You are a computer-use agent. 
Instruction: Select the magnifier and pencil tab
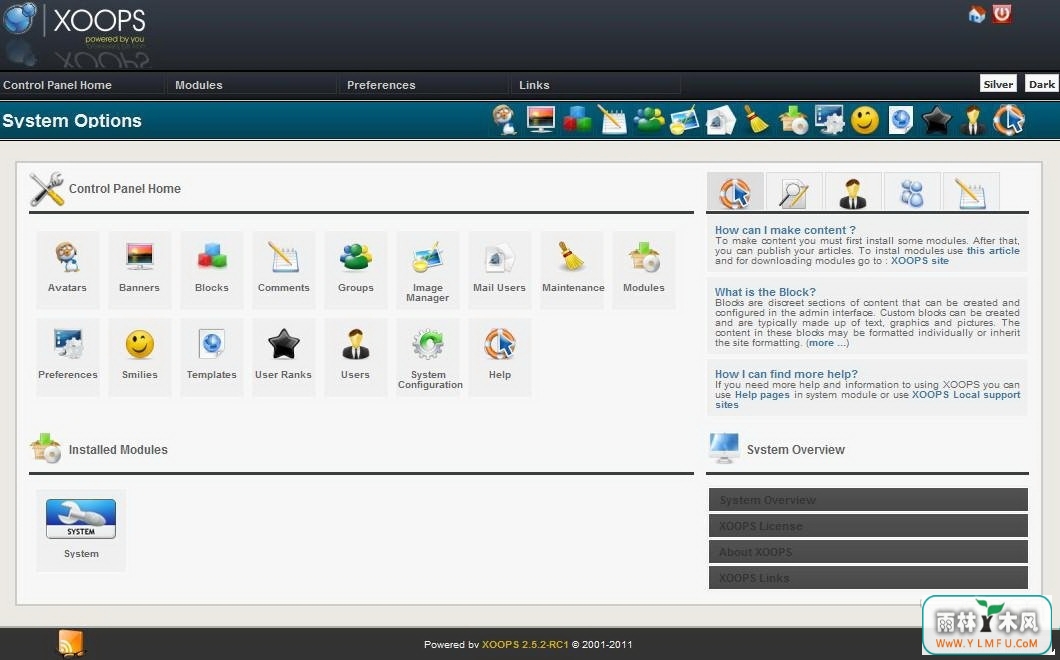pyautogui.click(x=794, y=192)
